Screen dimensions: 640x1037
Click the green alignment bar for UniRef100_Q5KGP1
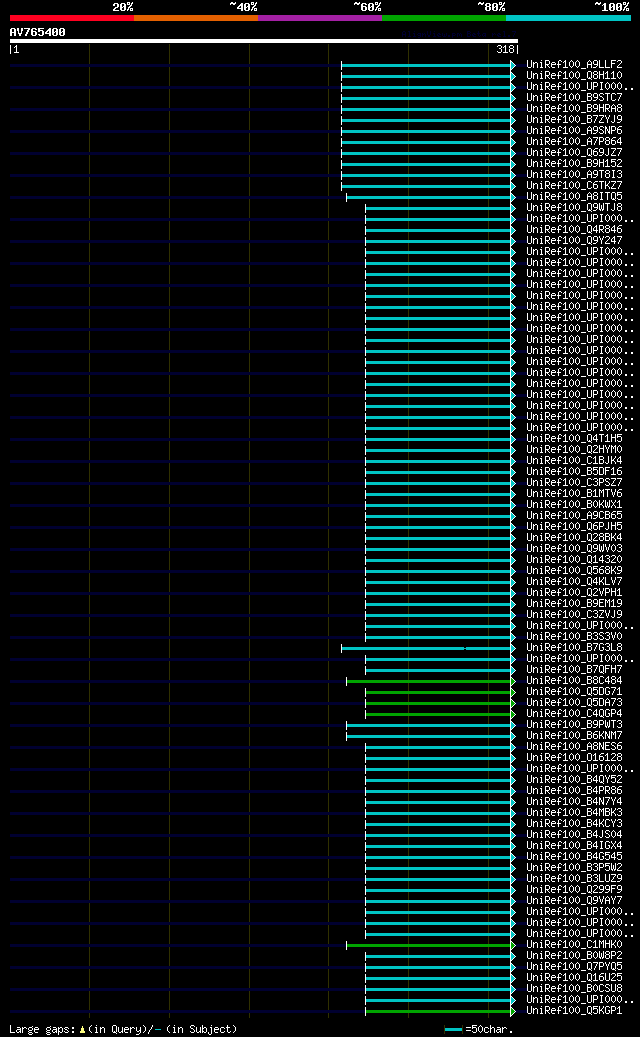(439, 1011)
